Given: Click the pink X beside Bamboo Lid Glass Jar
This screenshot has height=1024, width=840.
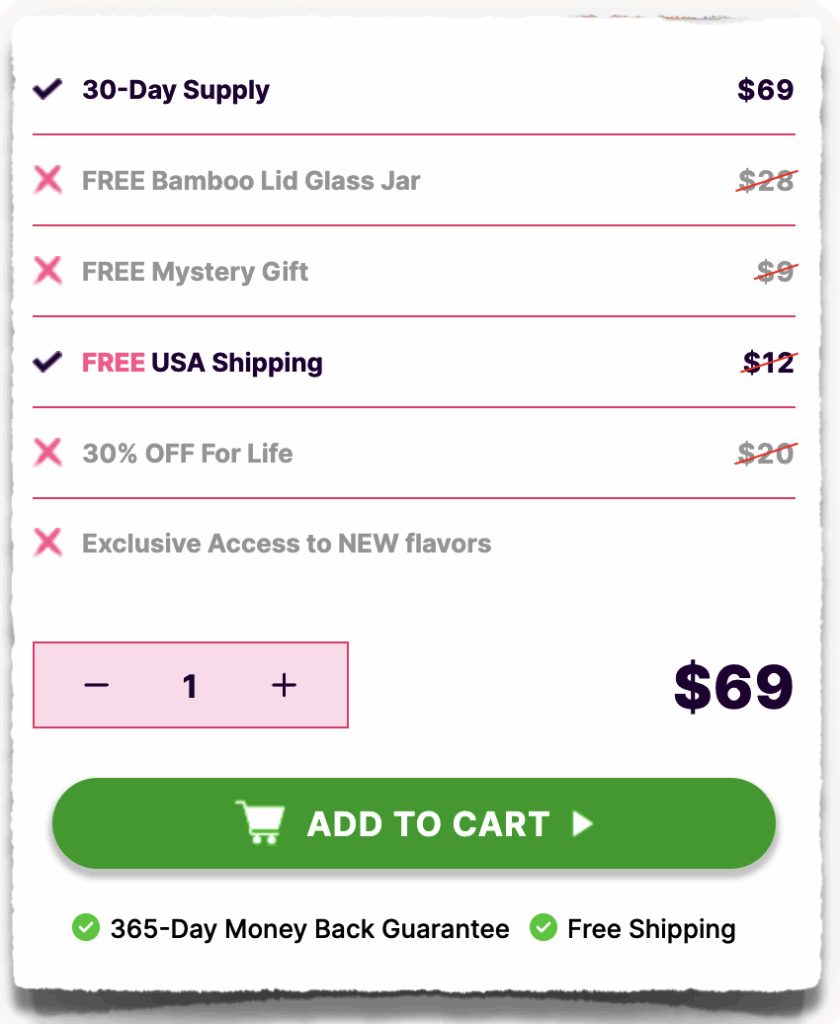Looking at the screenshot, I should coord(47,180).
